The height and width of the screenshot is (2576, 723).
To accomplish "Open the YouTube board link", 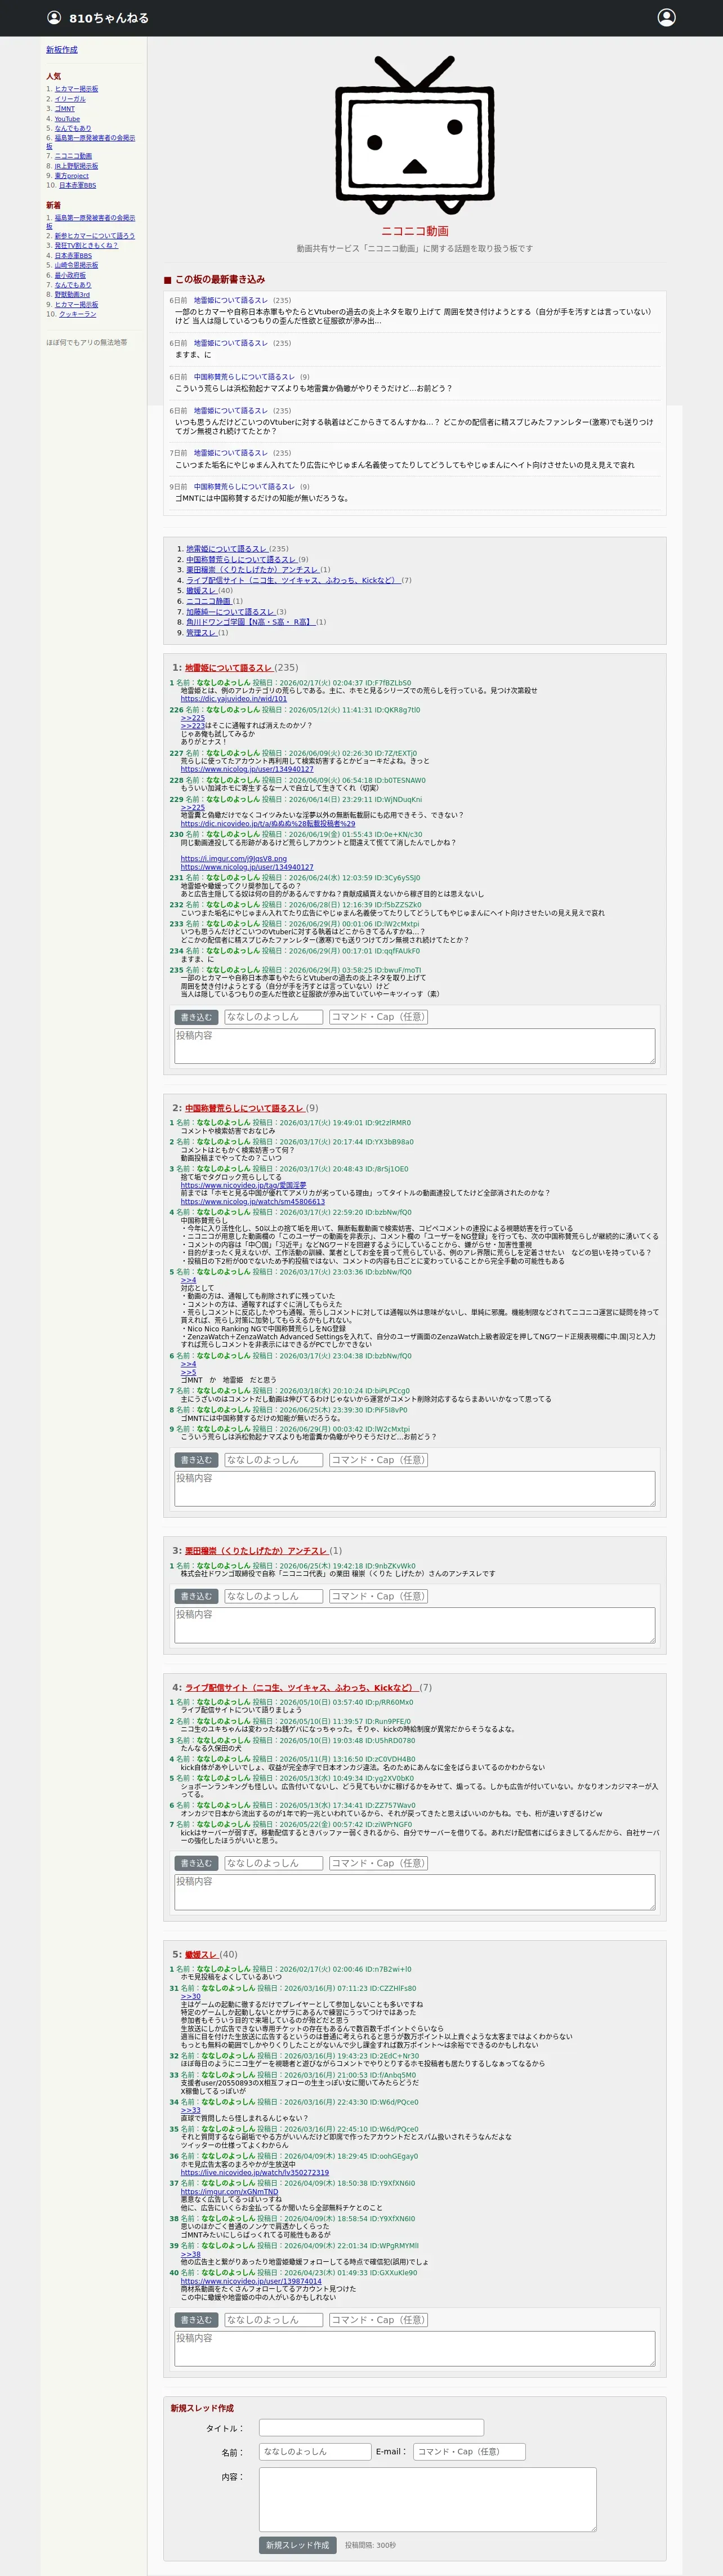I will (67, 119).
